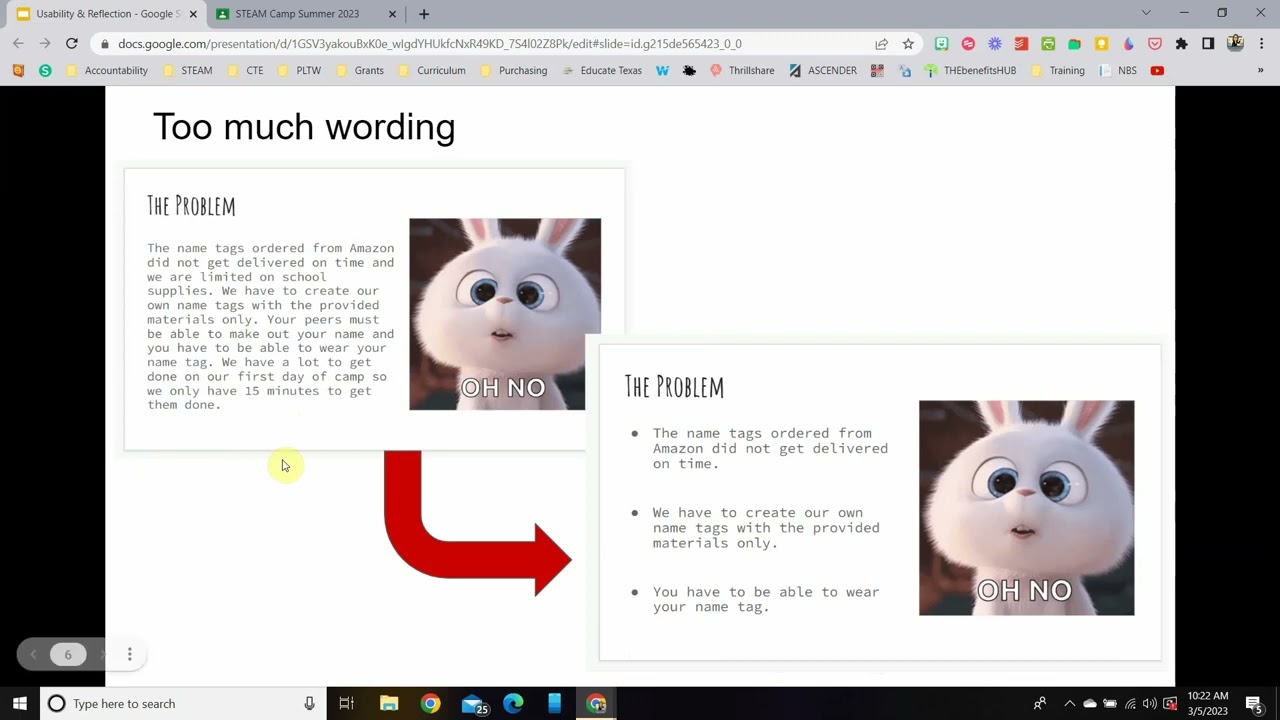
Task: Open File Explorer from the taskbar
Action: [x=388, y=703]
